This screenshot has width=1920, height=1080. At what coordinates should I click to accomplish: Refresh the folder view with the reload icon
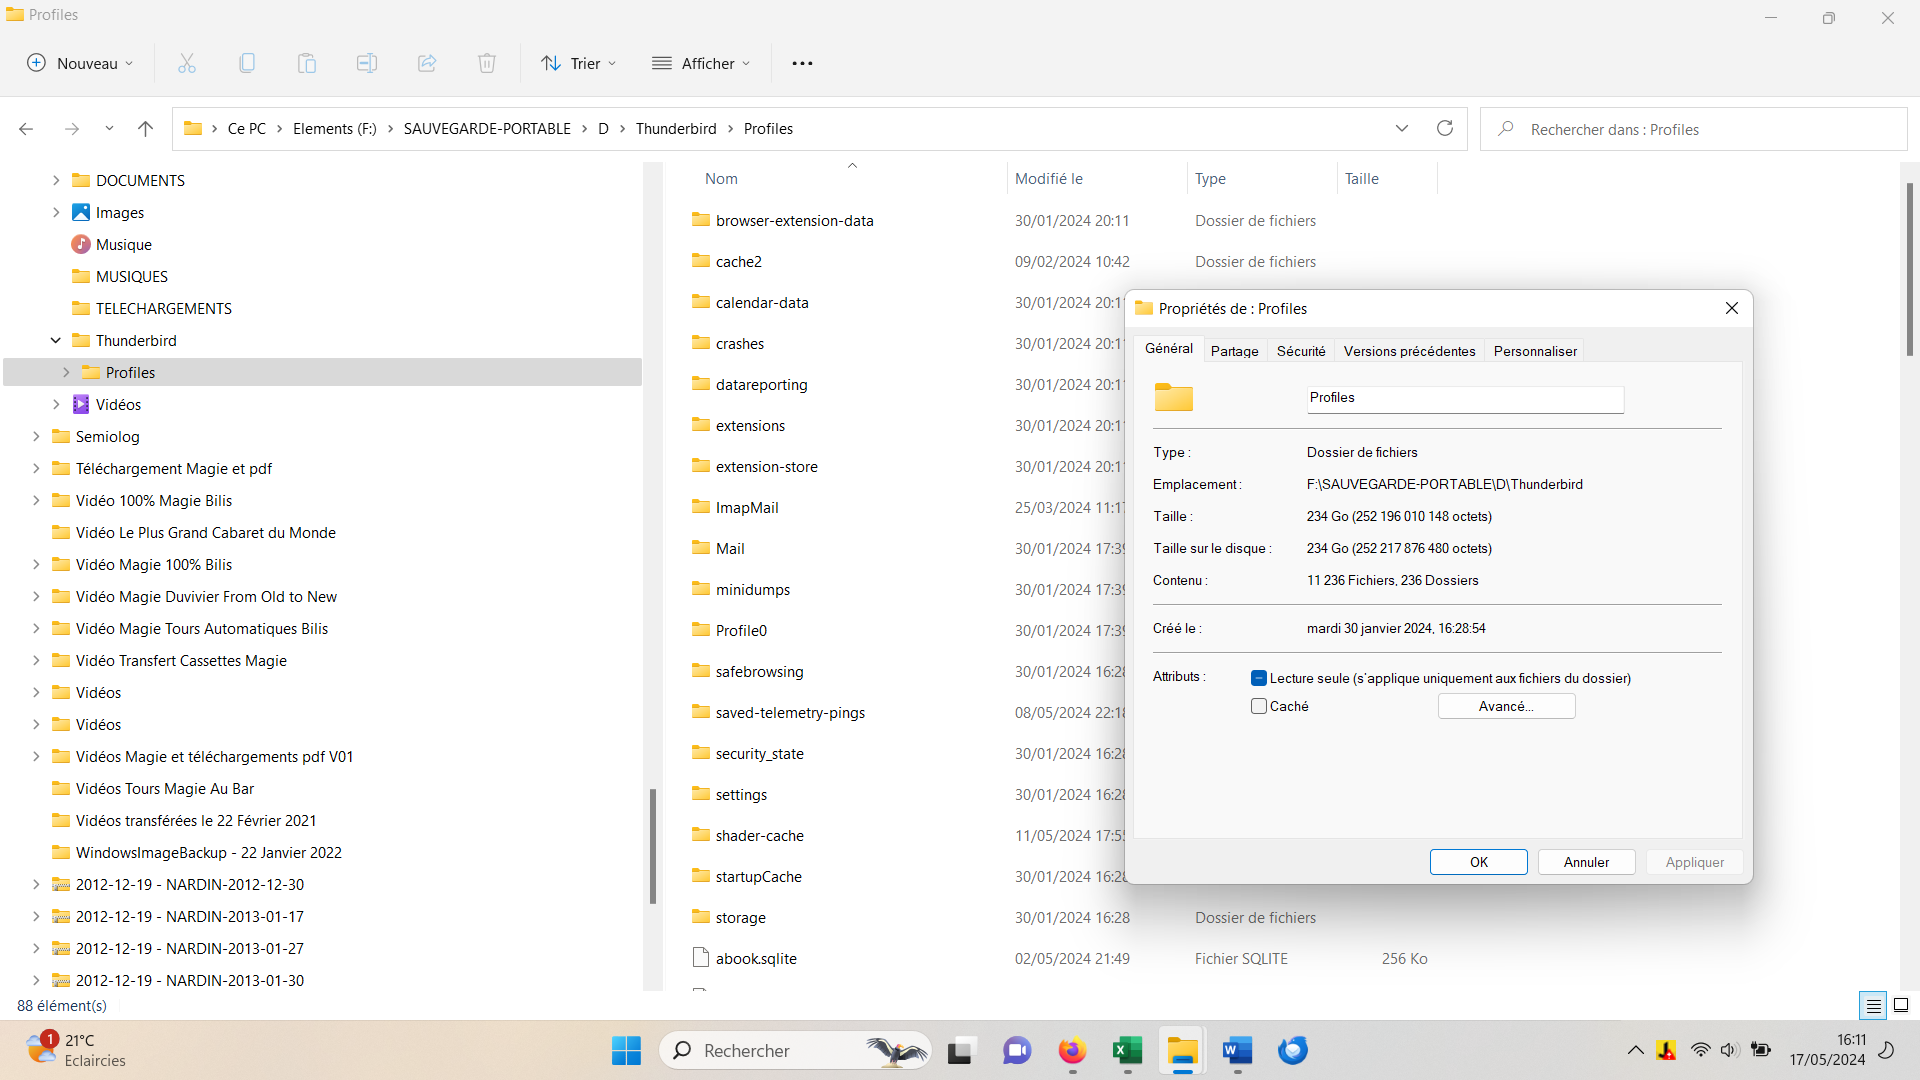(x=1444, y=128)
